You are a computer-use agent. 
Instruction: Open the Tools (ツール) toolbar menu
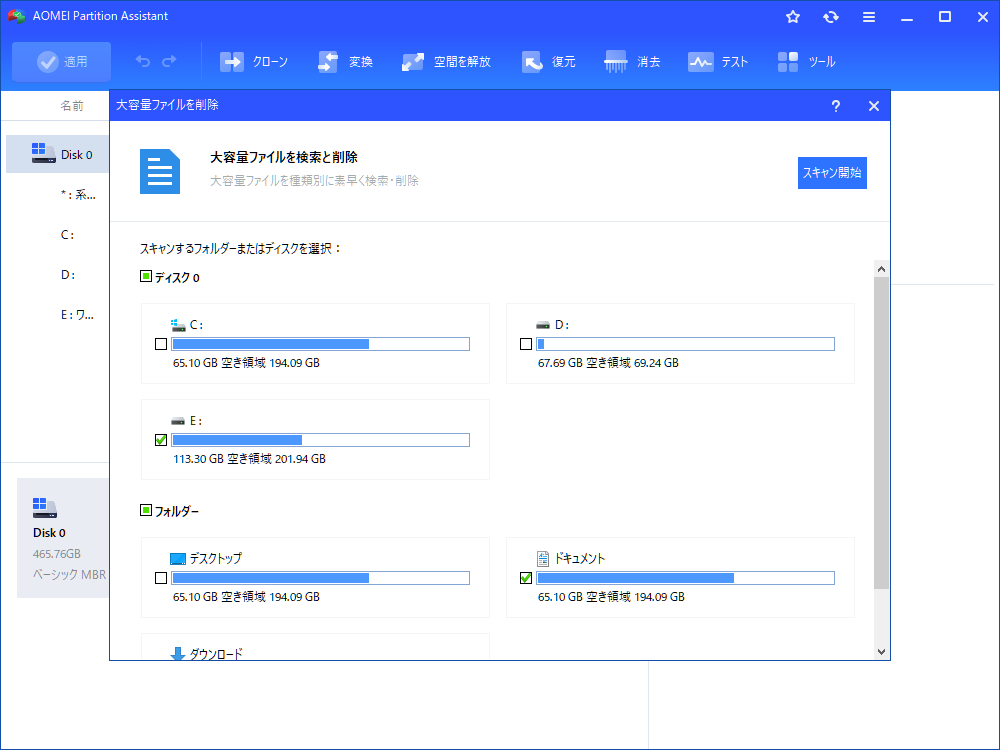tap(806, 62)
